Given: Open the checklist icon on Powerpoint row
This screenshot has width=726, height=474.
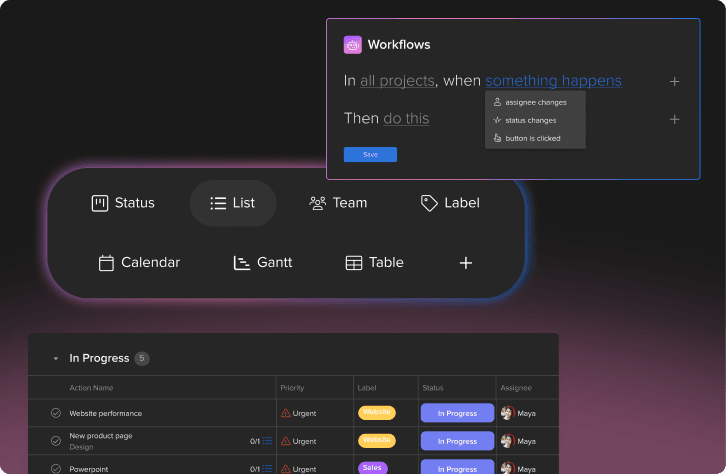Looking at the screenshot, I should (x=267, y=469).
